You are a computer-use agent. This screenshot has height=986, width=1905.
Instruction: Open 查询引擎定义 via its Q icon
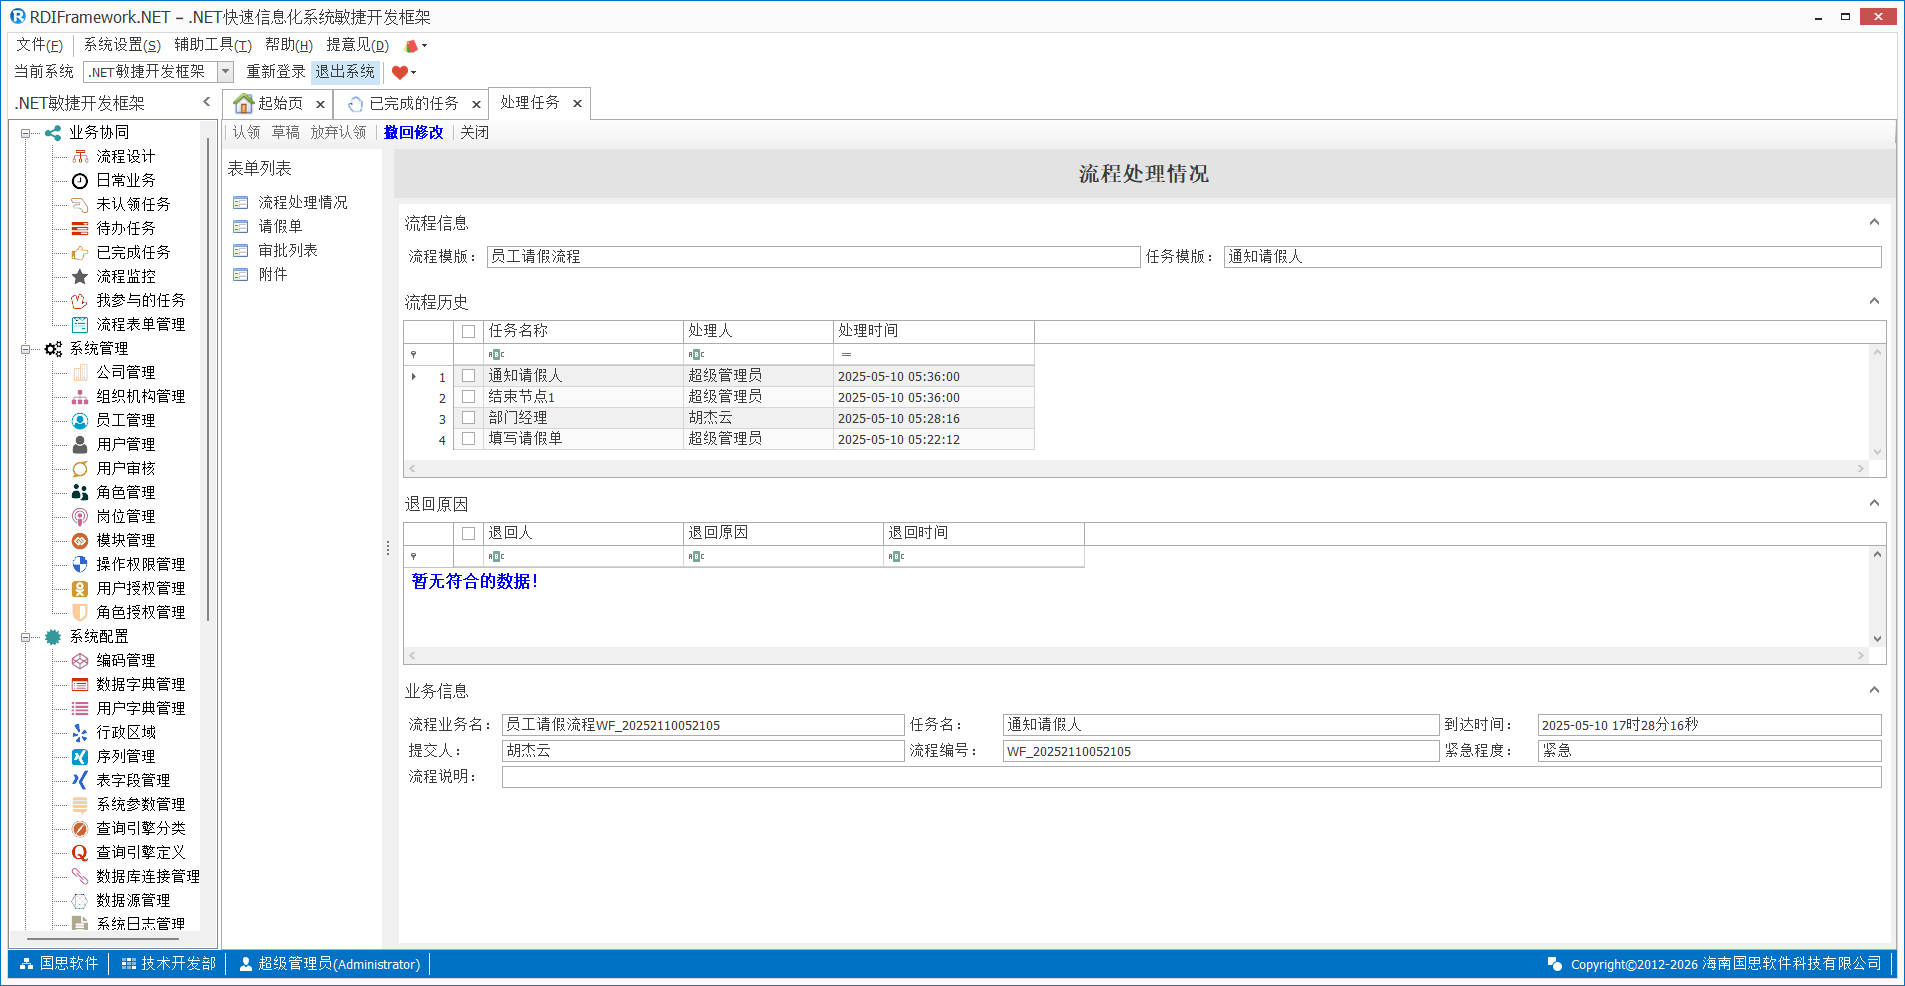point(80,852)
